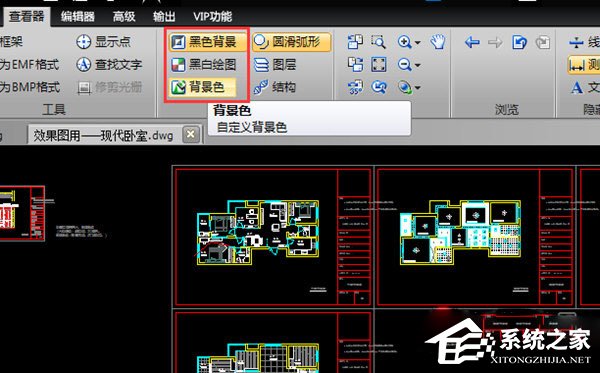Click the 显示点 show points tool

tap(103, 42)
